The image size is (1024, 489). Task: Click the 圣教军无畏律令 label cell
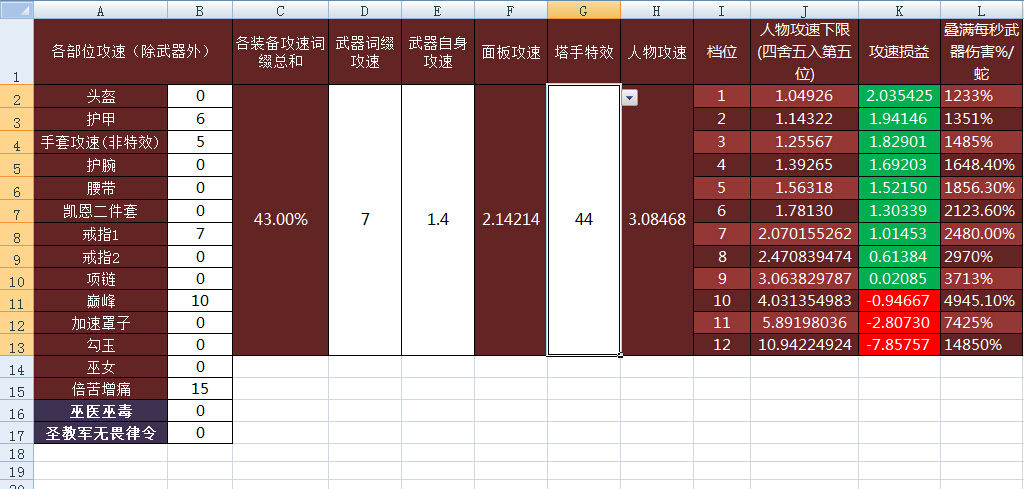[101, 433]
